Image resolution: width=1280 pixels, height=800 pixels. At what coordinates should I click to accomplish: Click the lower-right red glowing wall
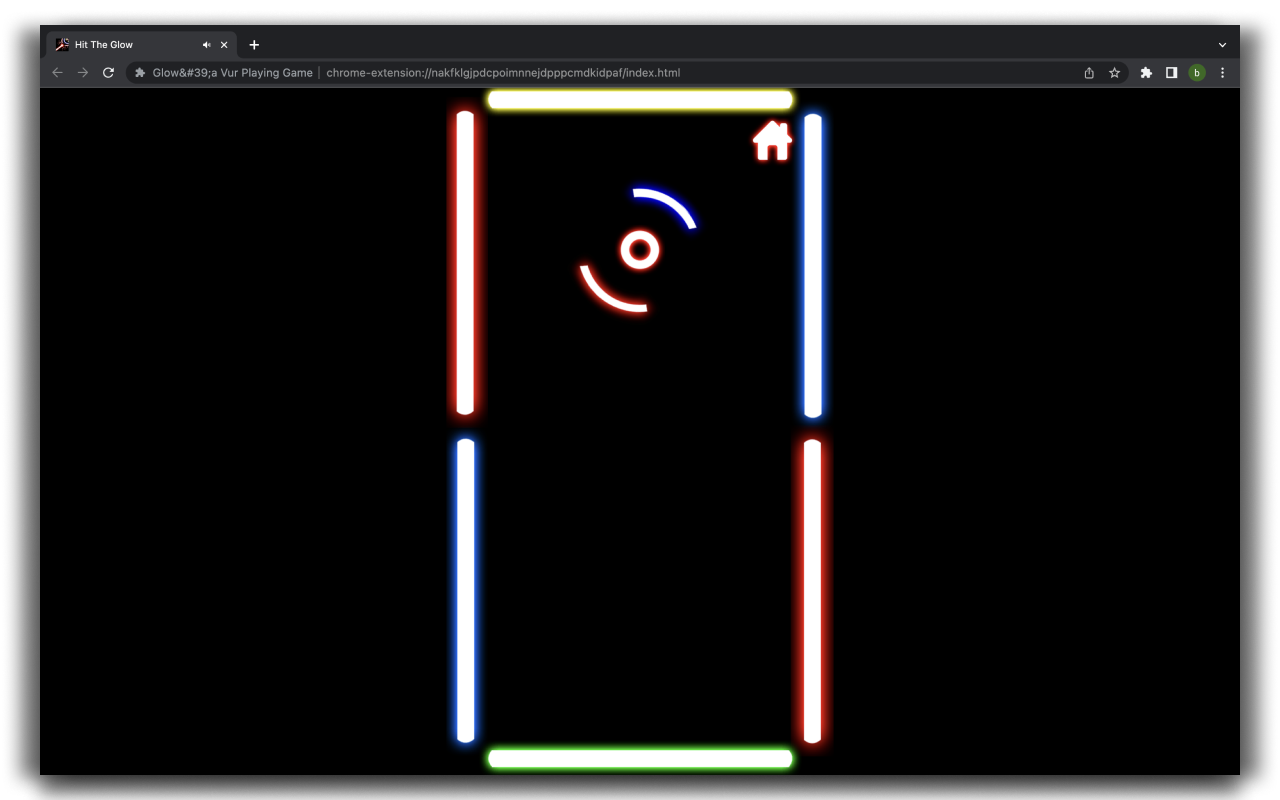[813, 591]
